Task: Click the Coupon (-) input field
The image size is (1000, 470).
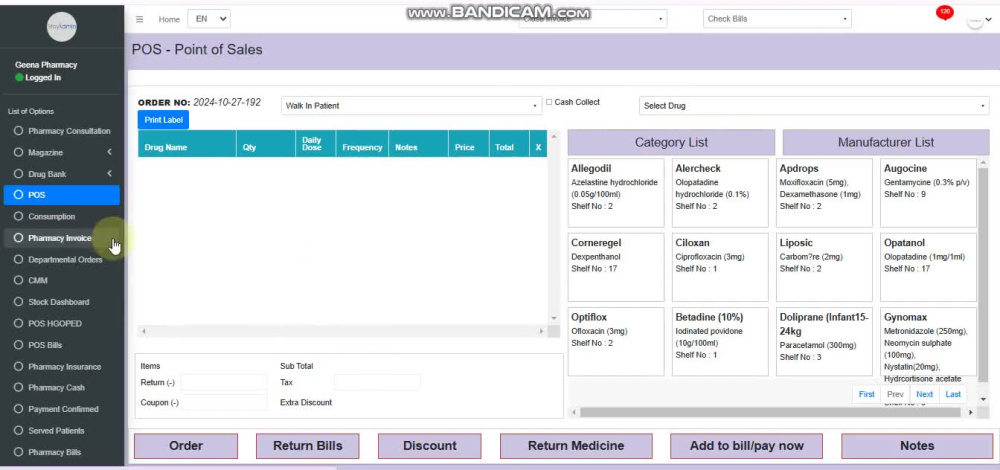Action: (x=224, y=402)
